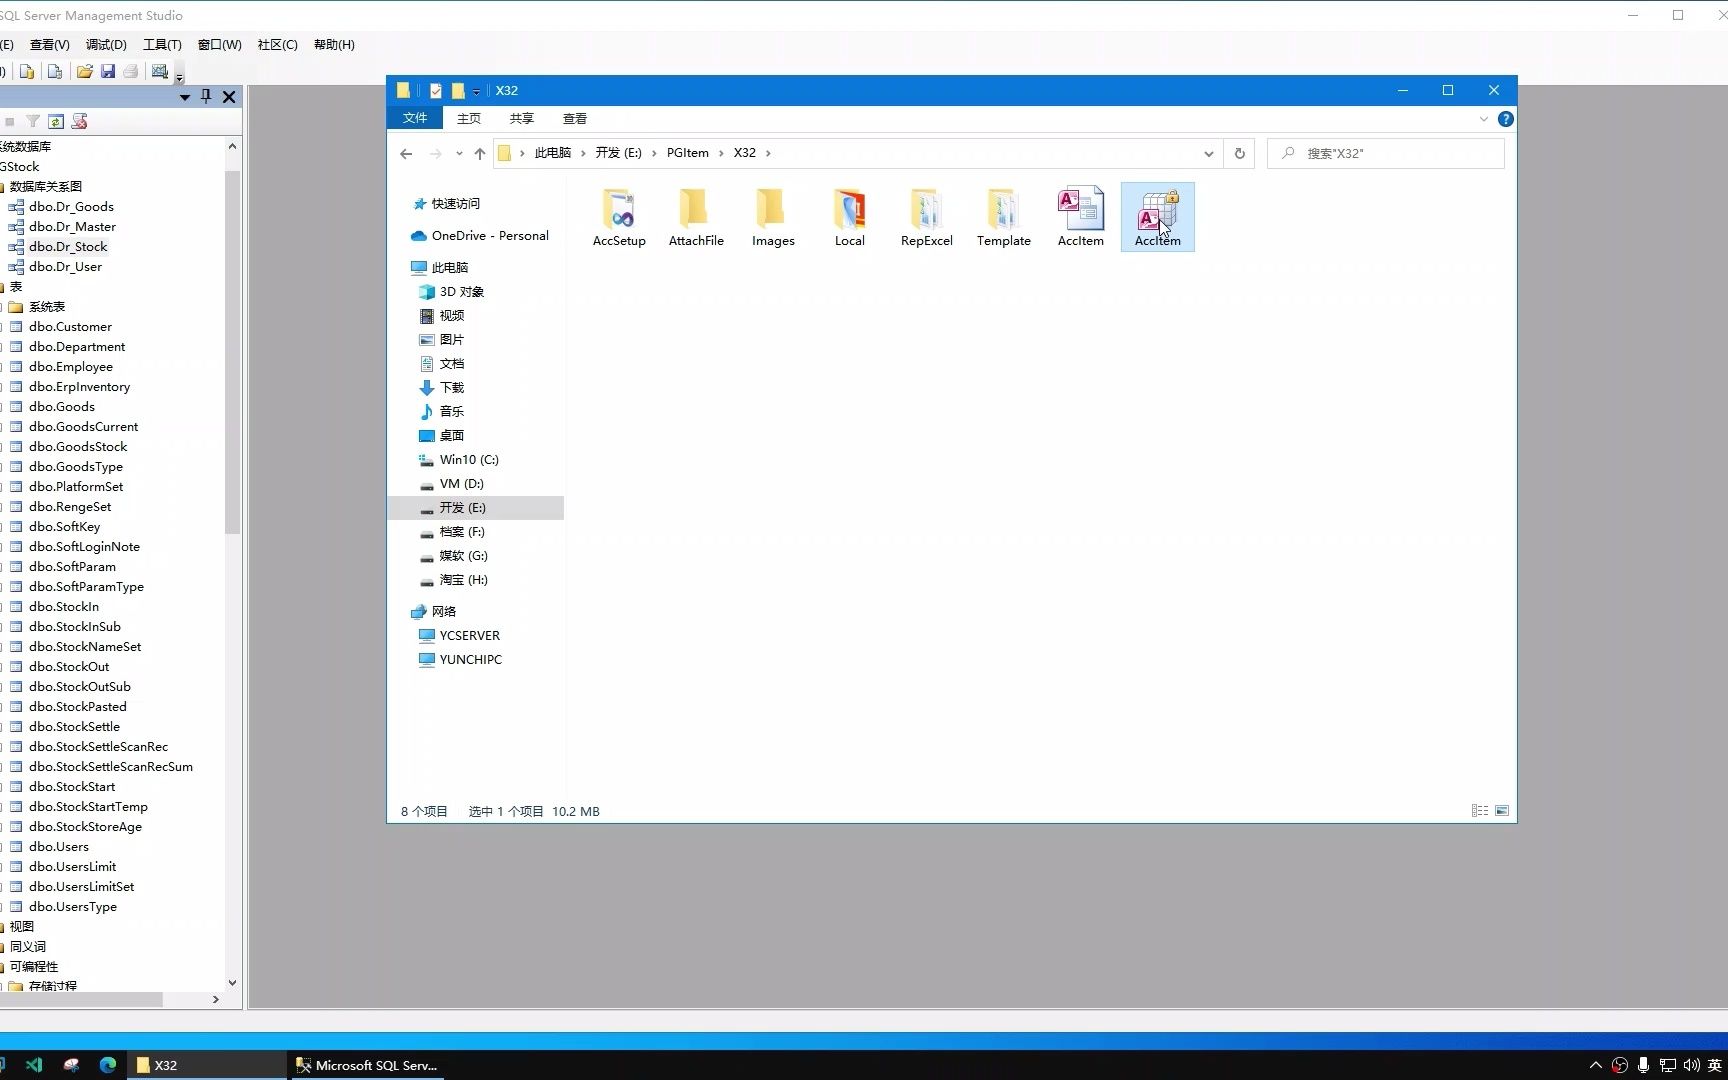Switch to details view in status bar
The width and height of the screenshot is (1728, 1080).
click(1479, 811)
